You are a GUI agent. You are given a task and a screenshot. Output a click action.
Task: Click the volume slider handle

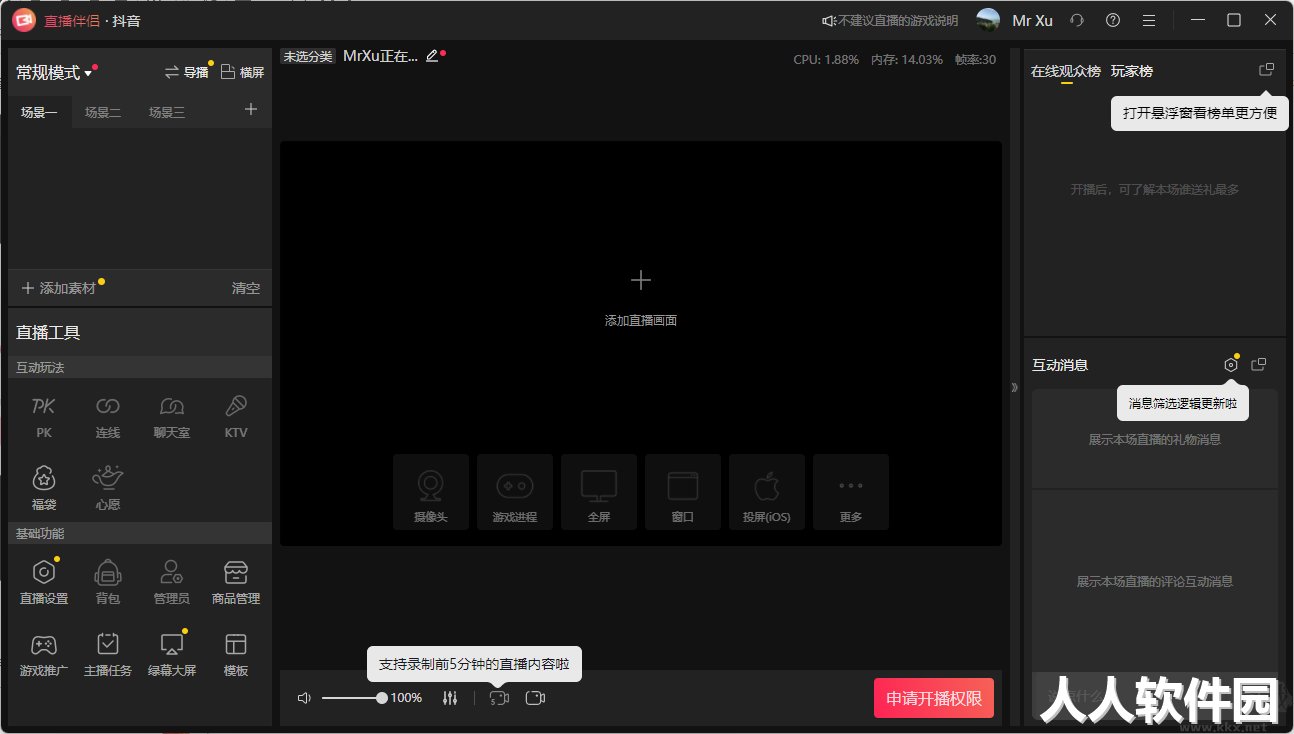(382, 698)
